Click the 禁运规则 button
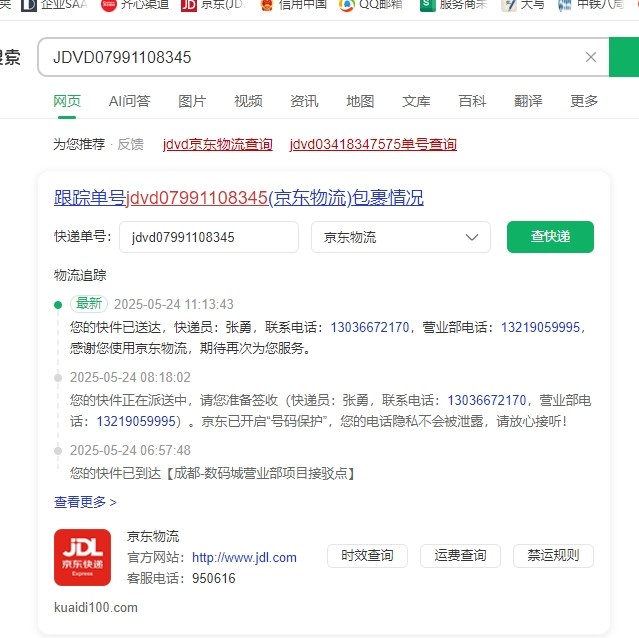The image size is (639, 638). [553, 556]
